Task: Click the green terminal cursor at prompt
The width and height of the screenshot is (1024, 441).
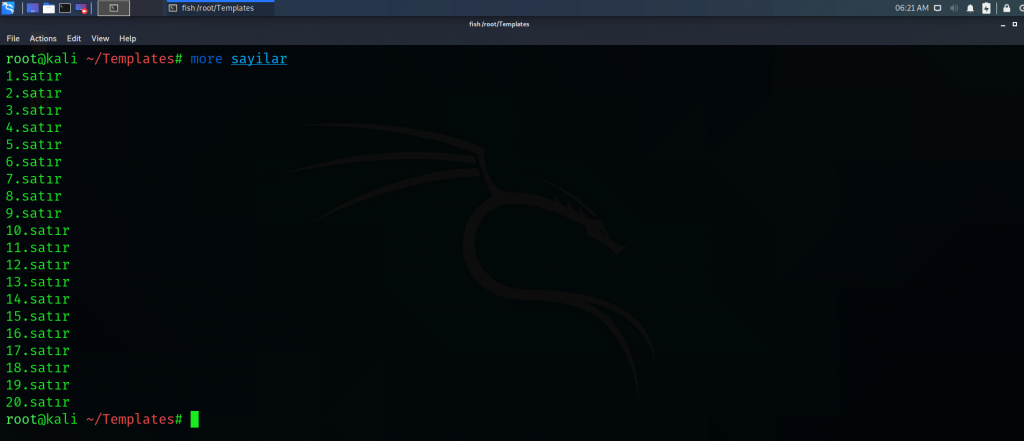Action: 194,419
